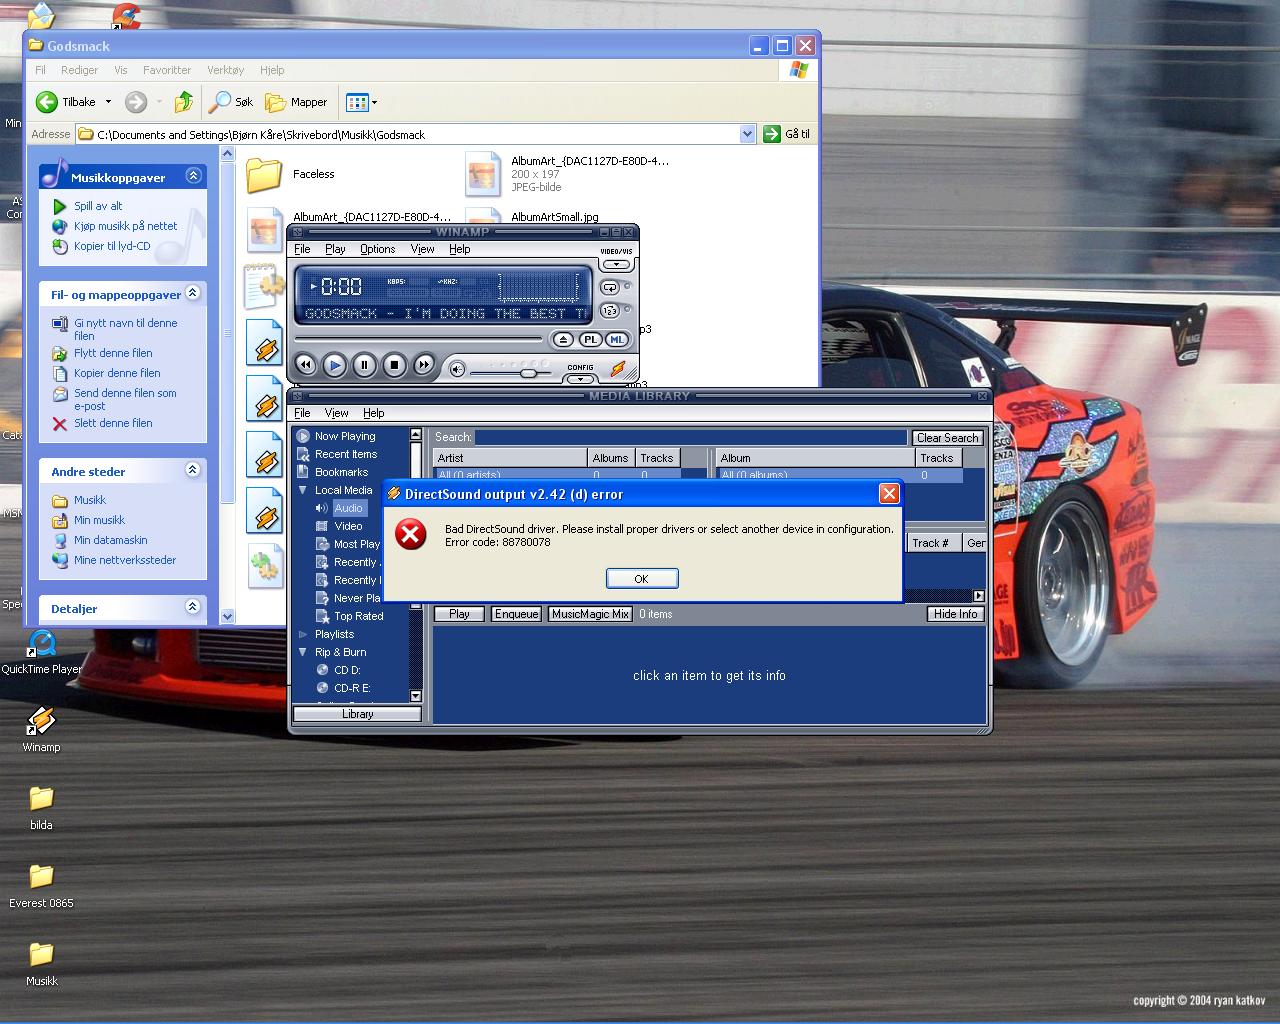The image size is (1280, 1024).
Task: Click the Winamp lightning bolt logo
Action: pos(618,369)
